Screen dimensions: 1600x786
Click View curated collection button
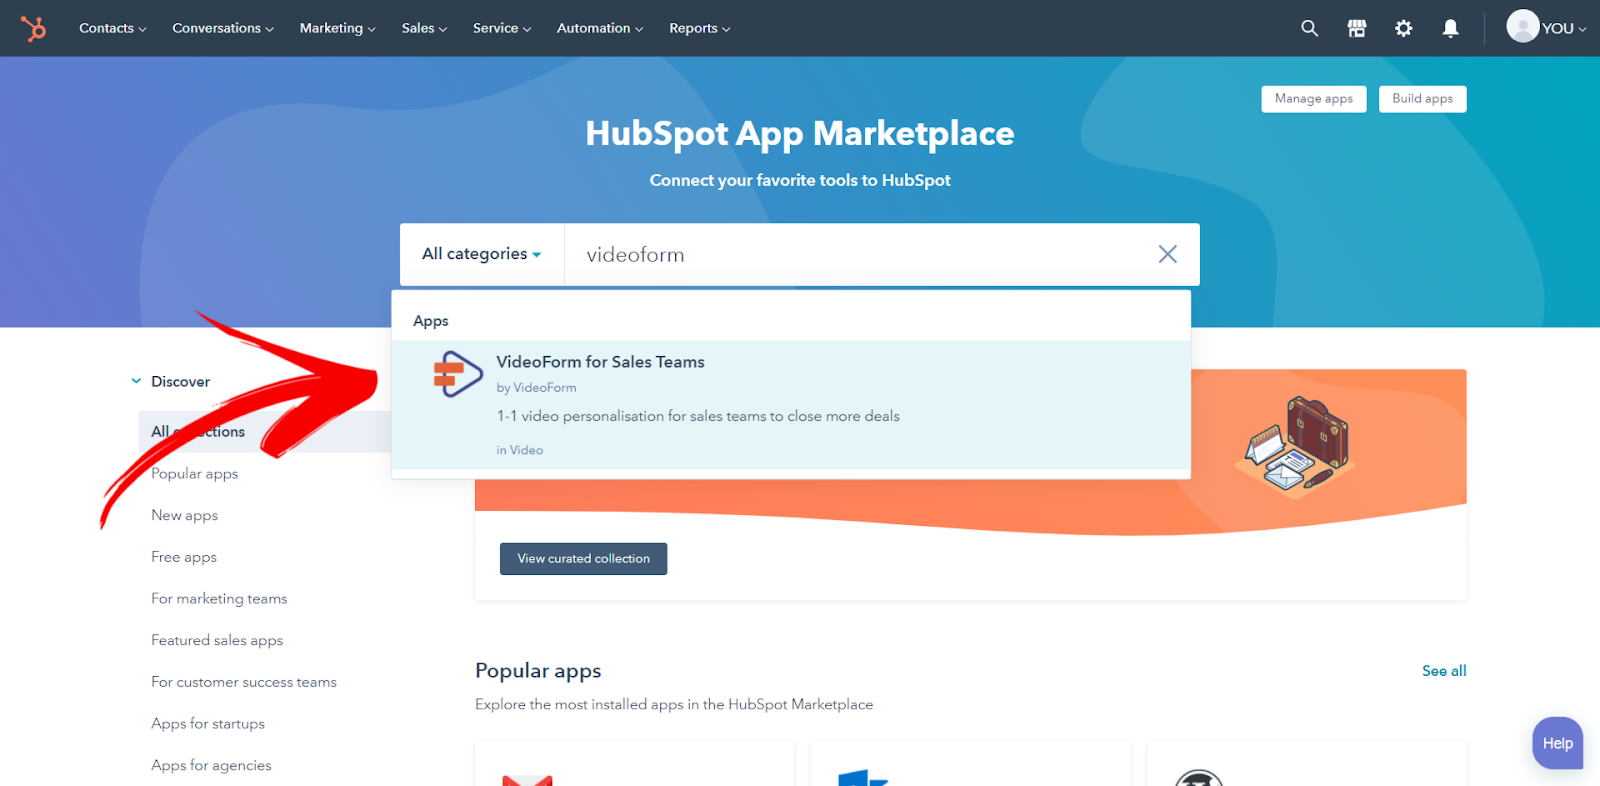tap(584, 559)
